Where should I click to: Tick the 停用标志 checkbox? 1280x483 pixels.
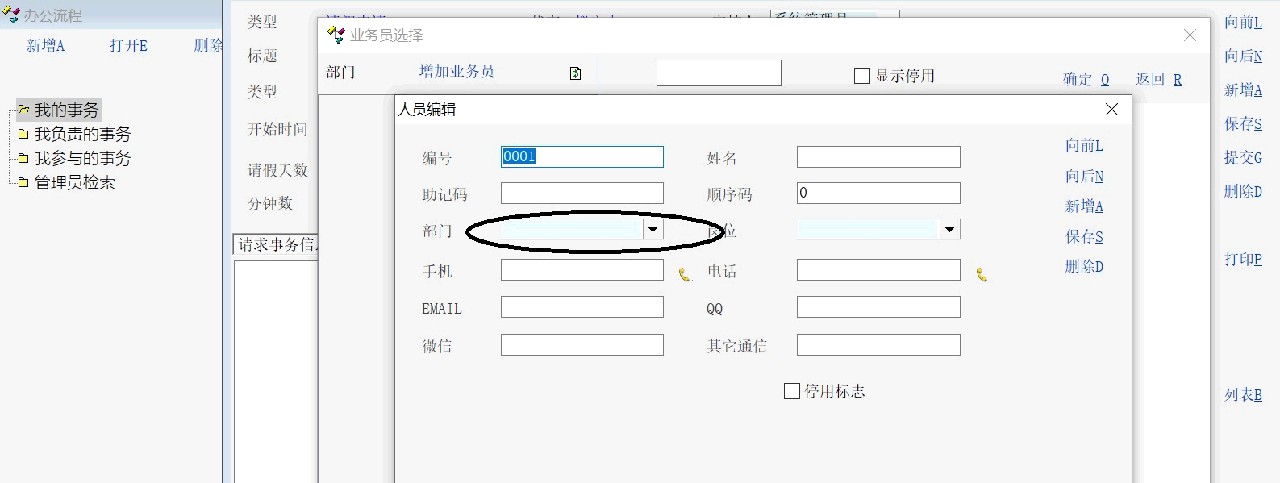792,391
